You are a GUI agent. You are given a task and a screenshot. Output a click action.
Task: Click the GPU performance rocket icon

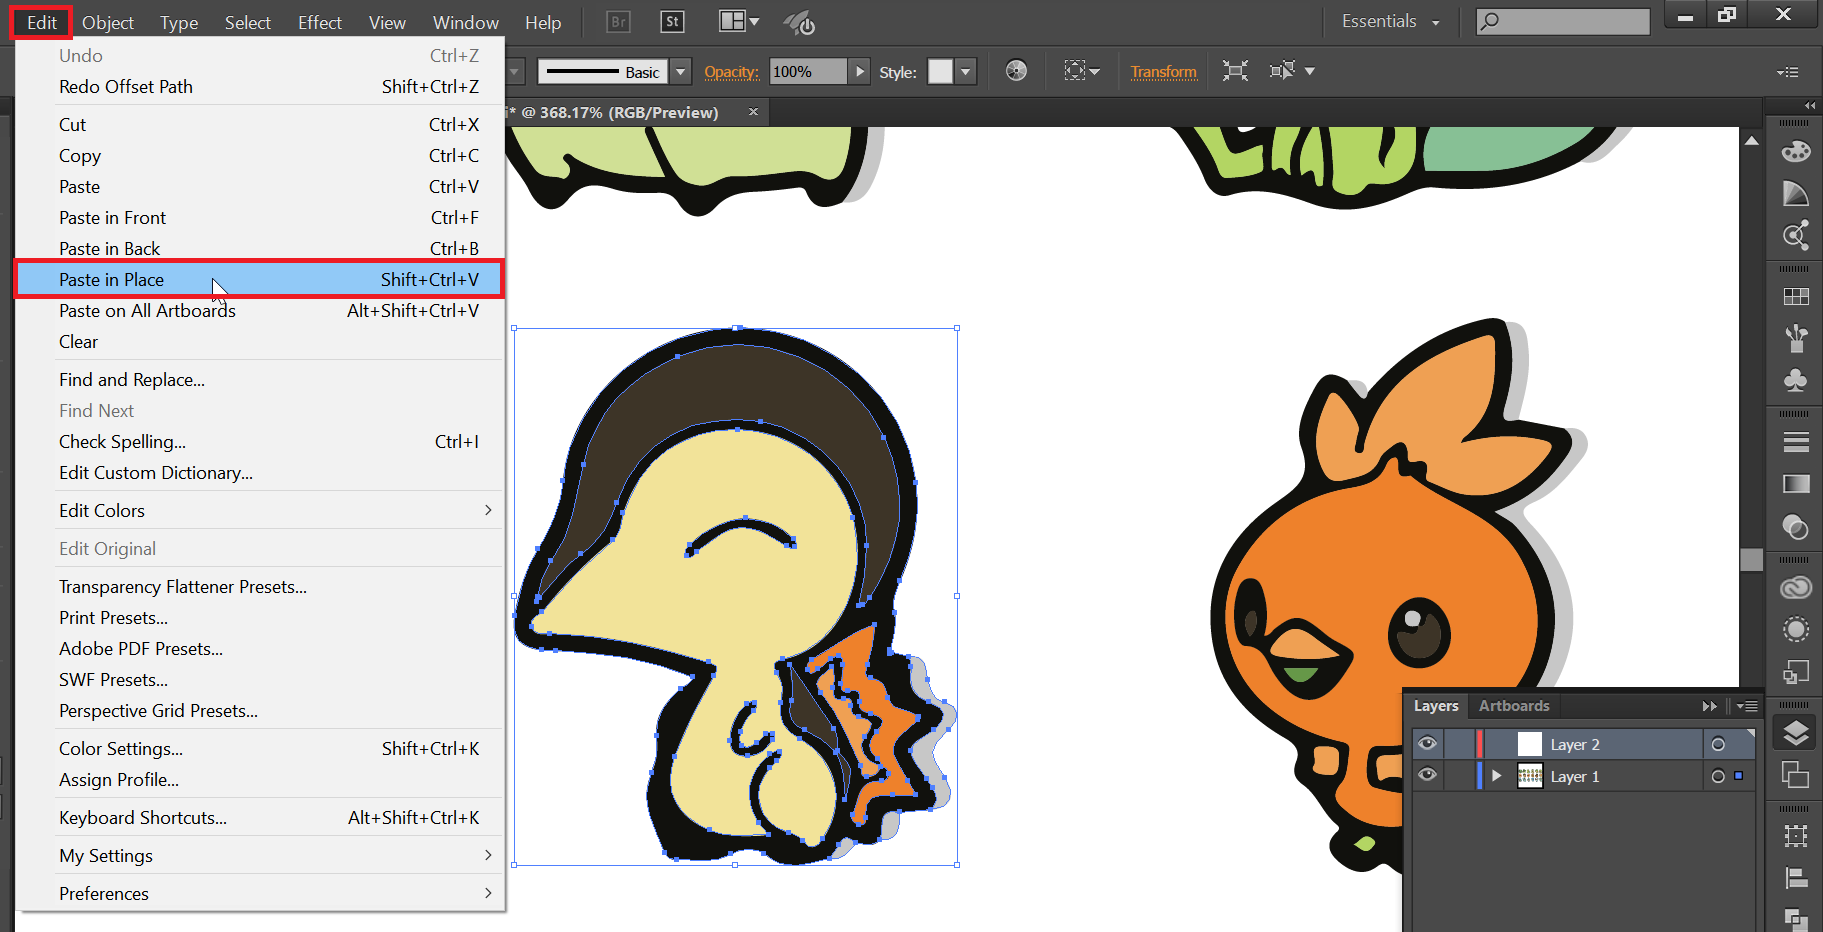pos(799,22)
